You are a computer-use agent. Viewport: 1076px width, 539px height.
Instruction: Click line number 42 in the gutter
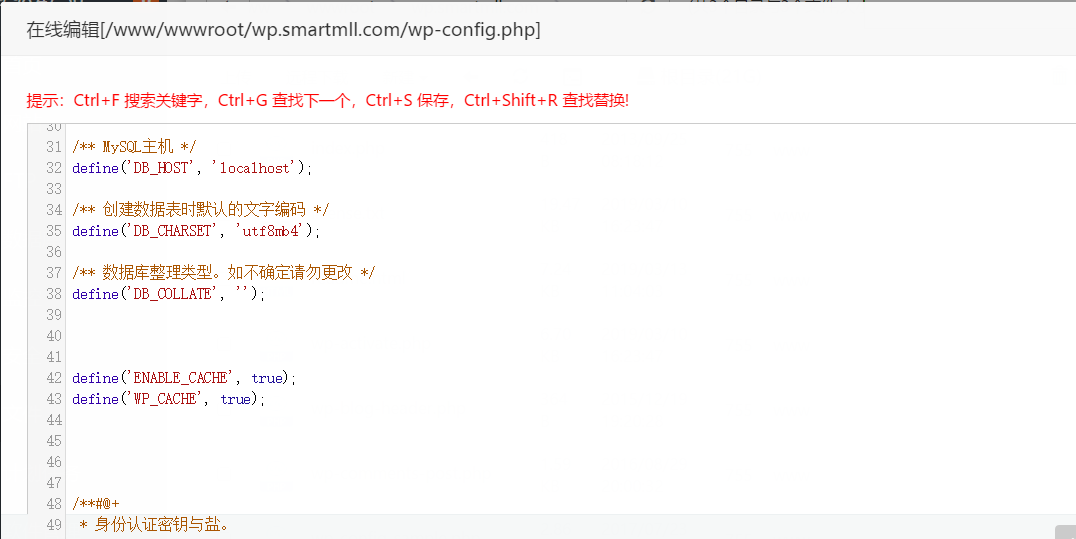54,378
